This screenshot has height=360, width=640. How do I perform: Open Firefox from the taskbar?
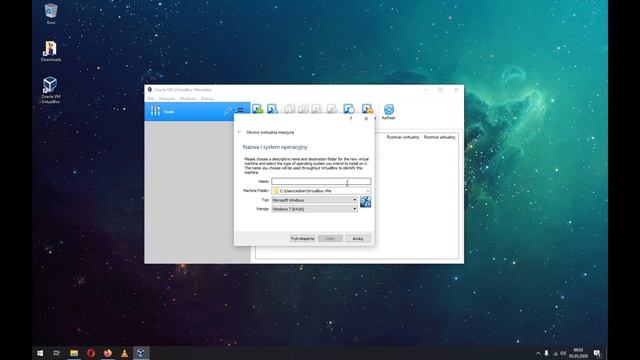(107, 353)
